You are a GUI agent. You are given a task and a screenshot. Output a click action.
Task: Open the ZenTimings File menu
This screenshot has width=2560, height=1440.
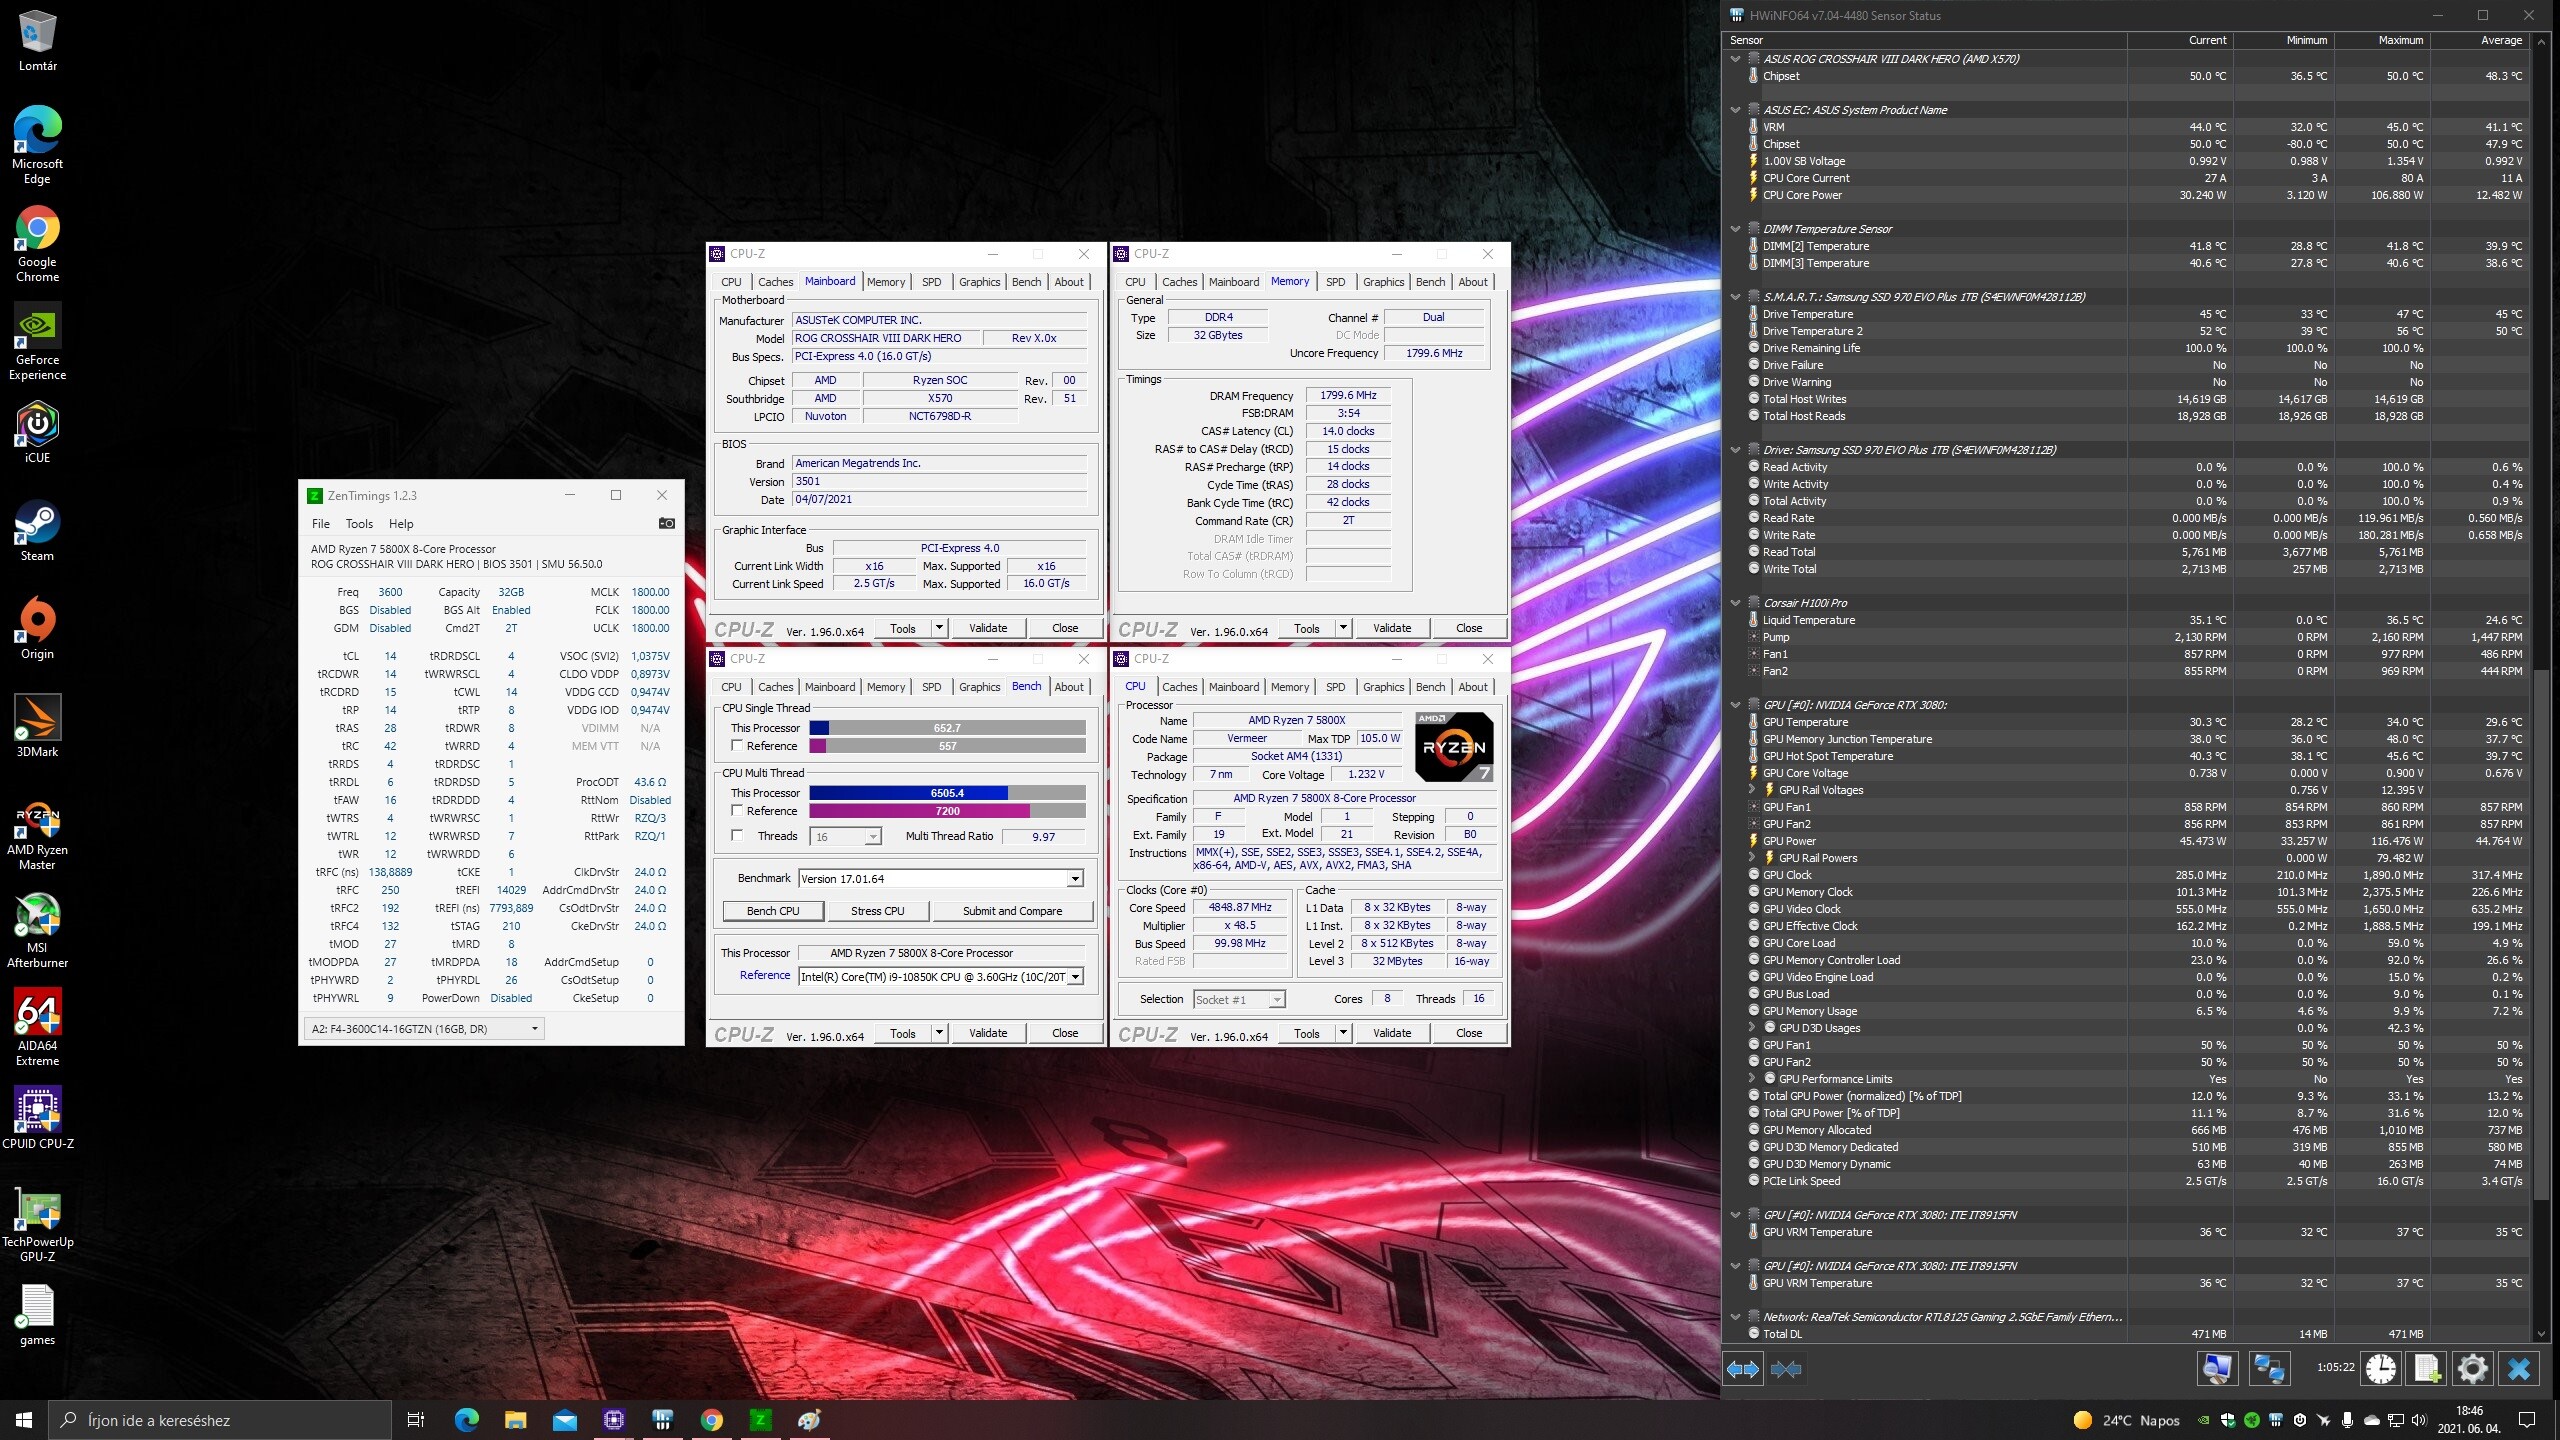321,524
